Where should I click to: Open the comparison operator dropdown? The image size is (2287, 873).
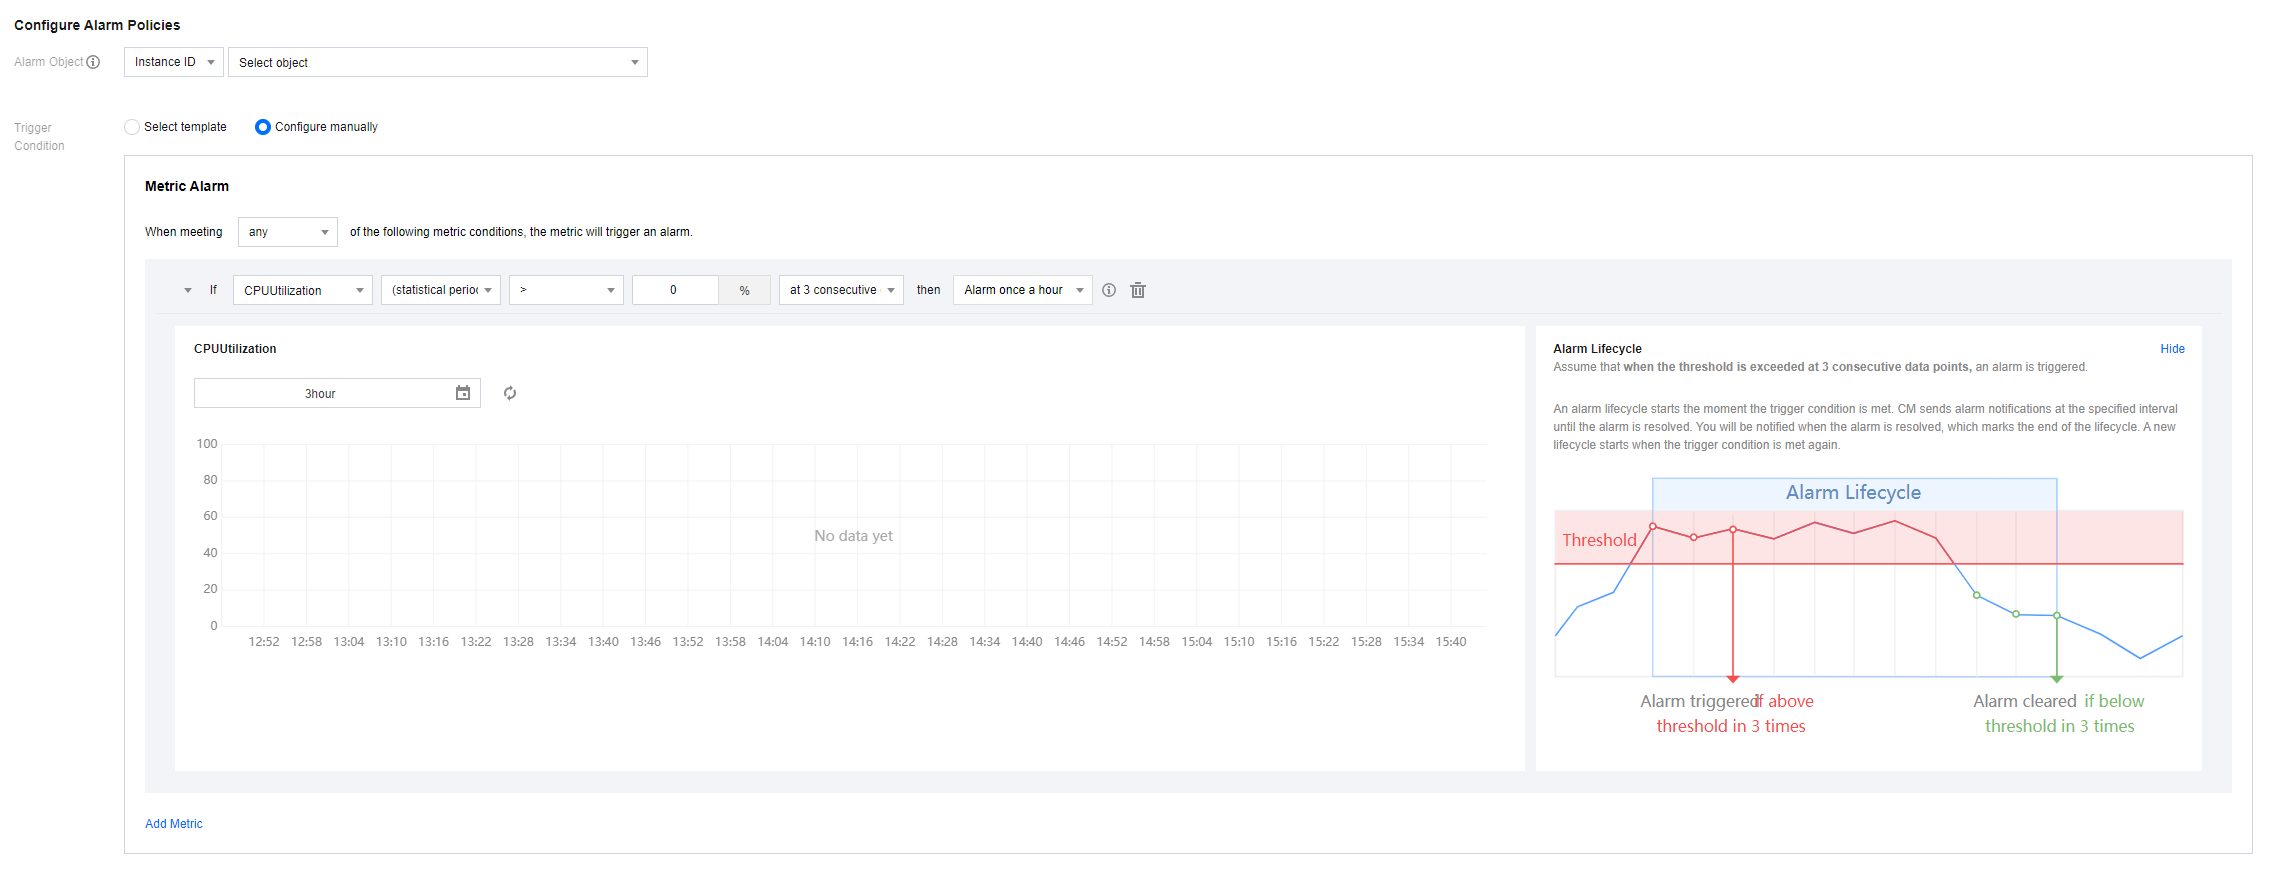pyautogui.click(x=566, y=290)
